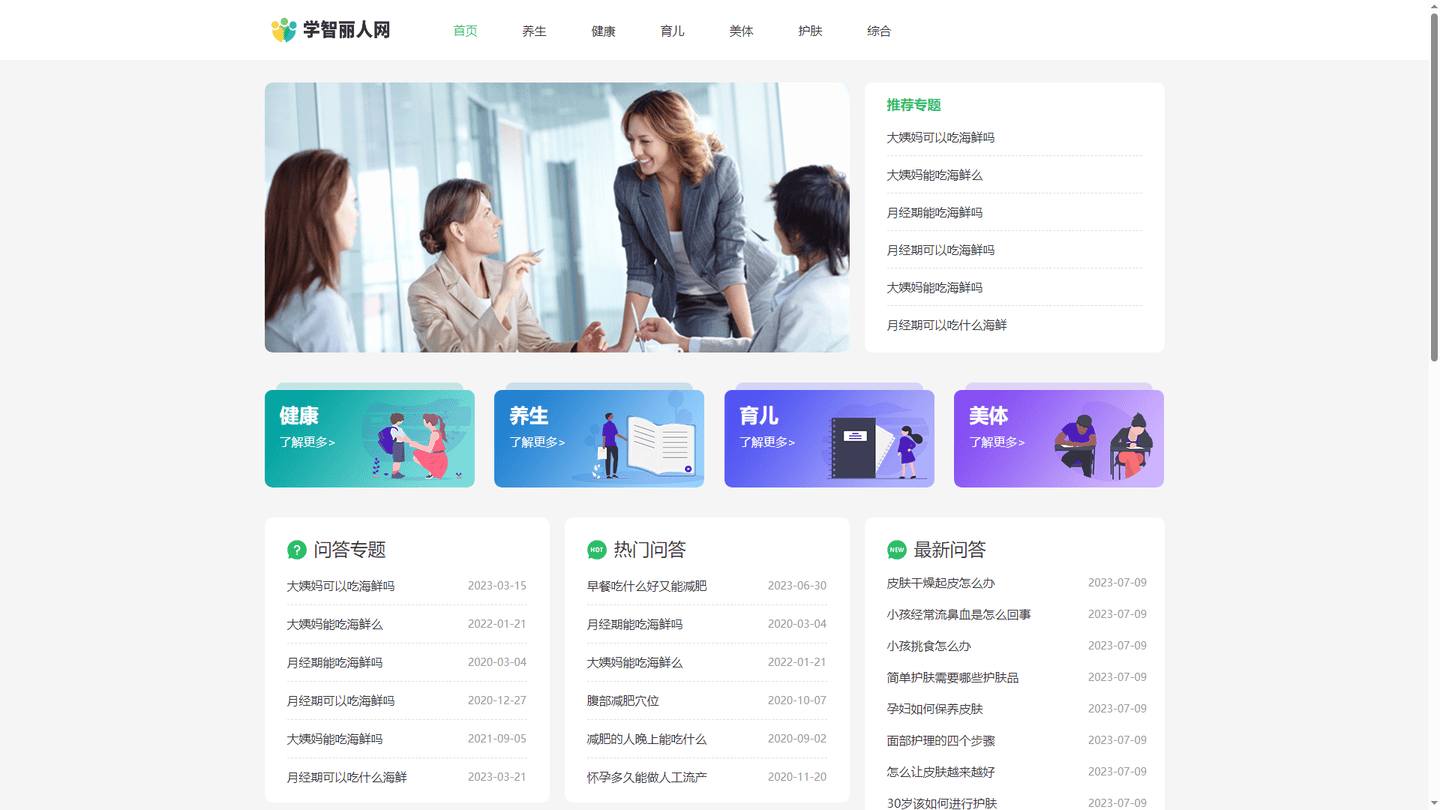Click the HOT badge icon beside 热门问答

coord(596,550)
